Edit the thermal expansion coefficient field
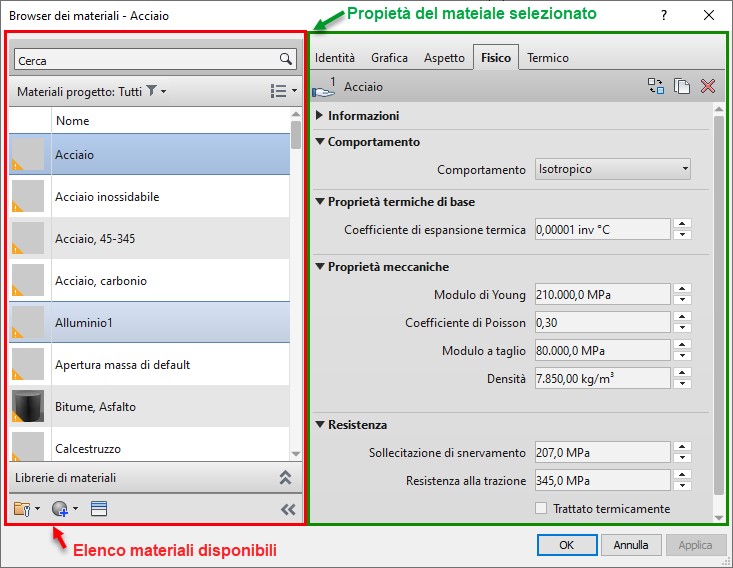This screenshot has width=733, height=568. pos(603,230)
